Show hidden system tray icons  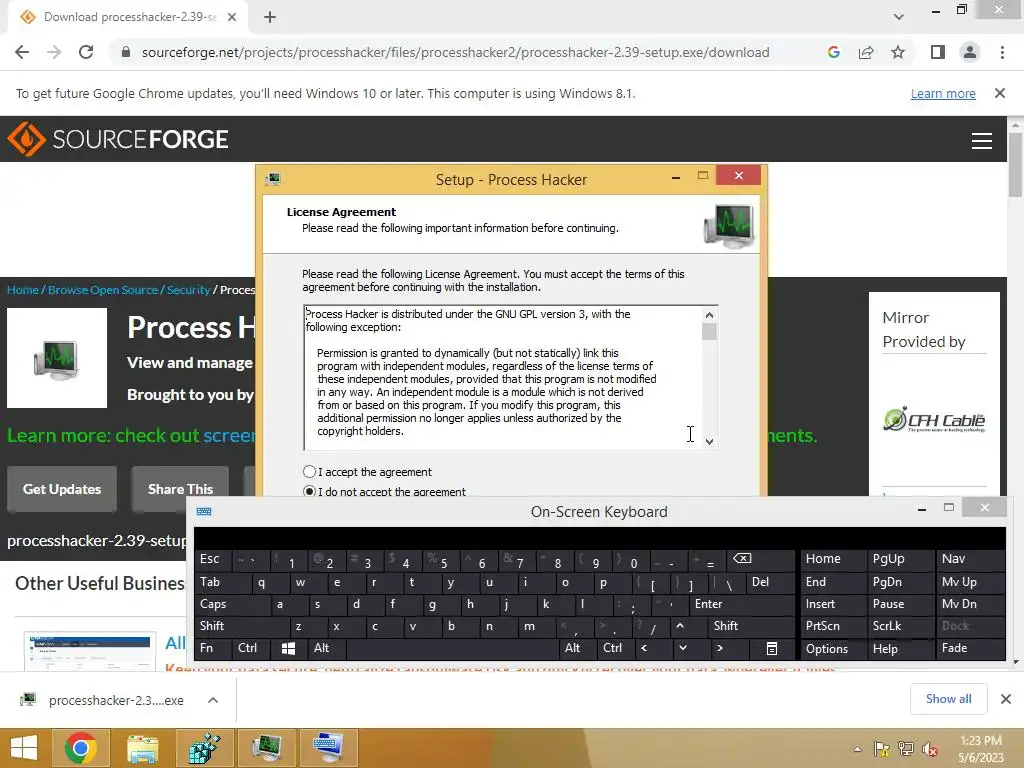coord(857,749)
